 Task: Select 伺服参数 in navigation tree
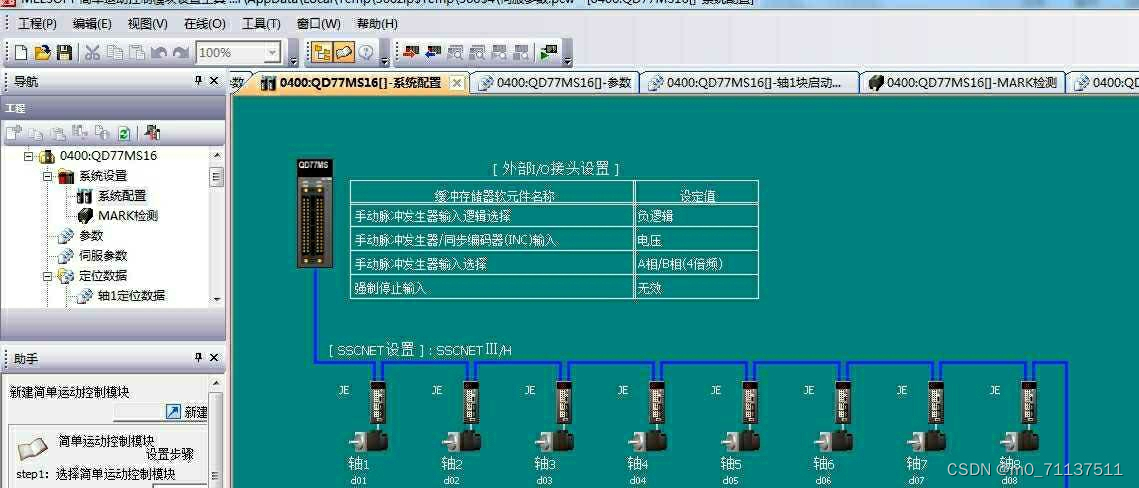click(103, 256)
